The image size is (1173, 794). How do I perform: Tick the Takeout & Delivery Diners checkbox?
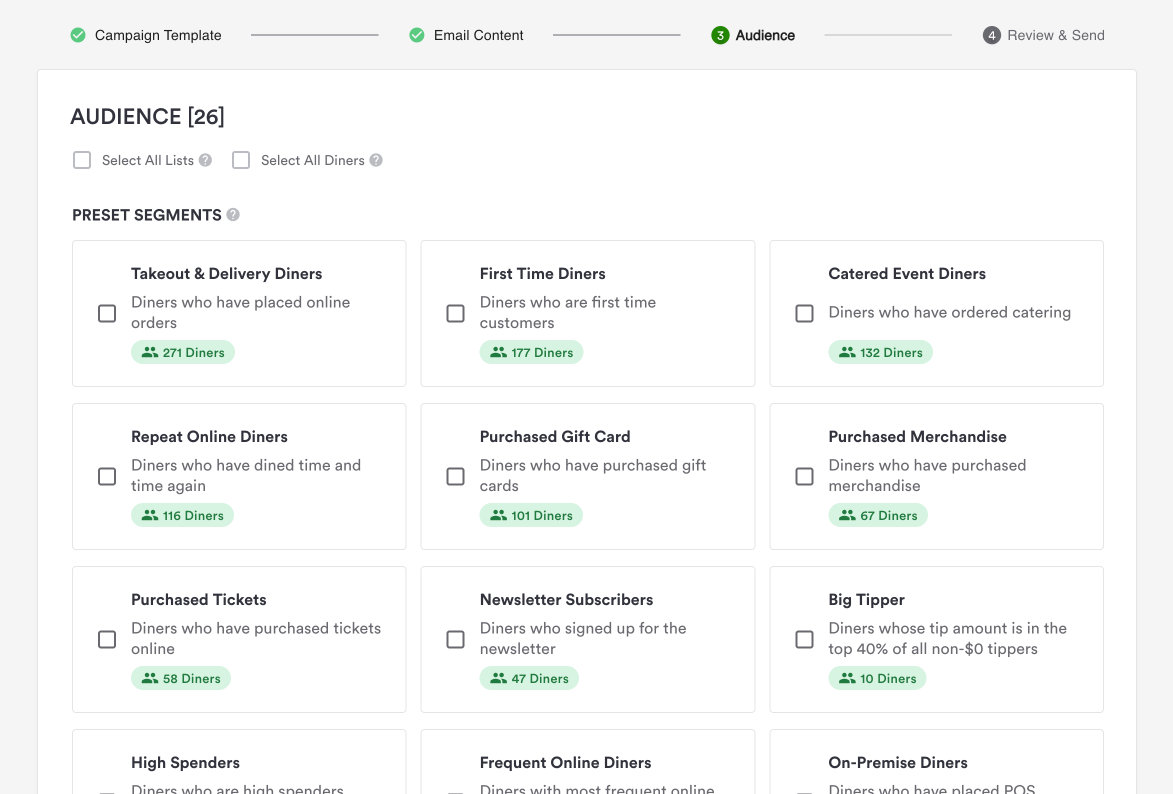[107, 313]
